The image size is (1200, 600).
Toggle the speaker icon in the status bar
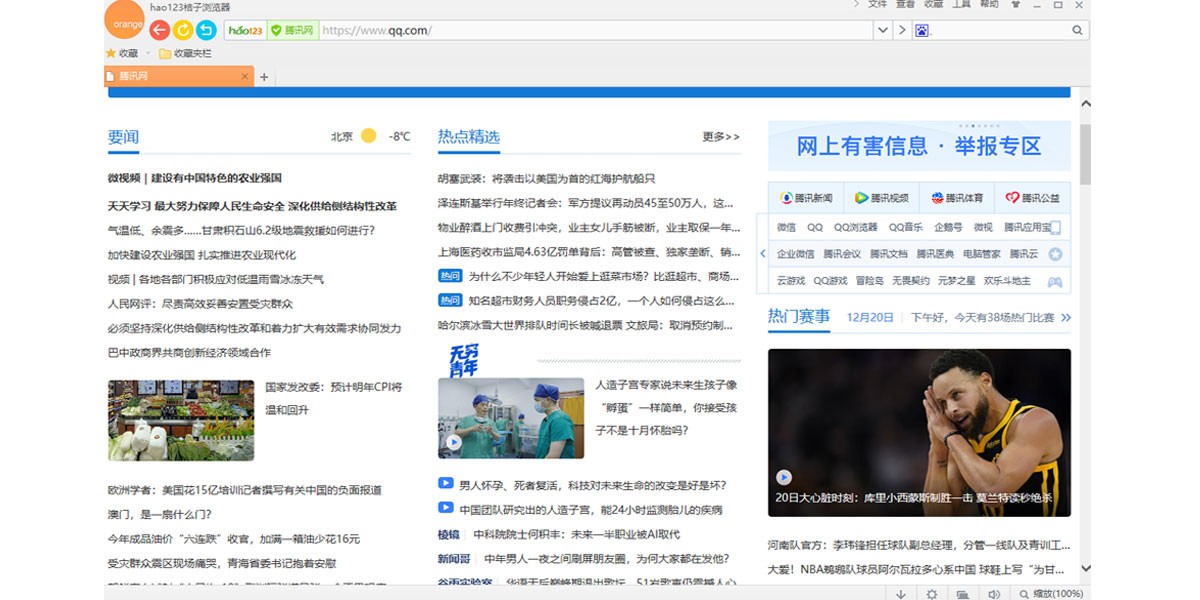click(x=993, y=593)
